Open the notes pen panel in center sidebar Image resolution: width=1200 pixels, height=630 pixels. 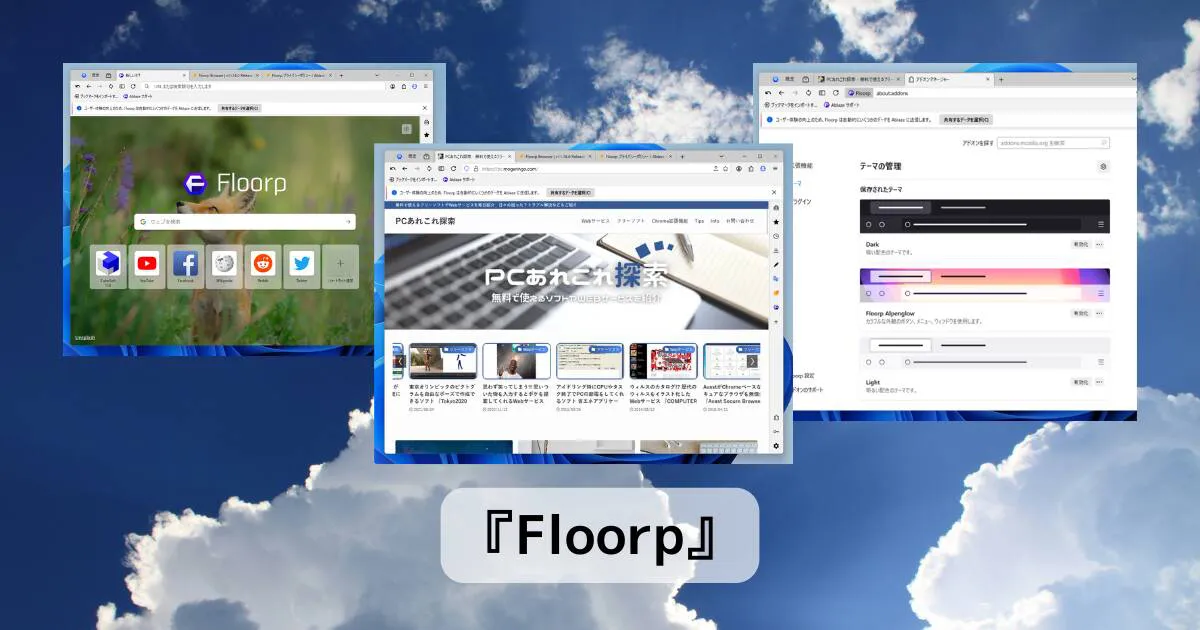776,264
